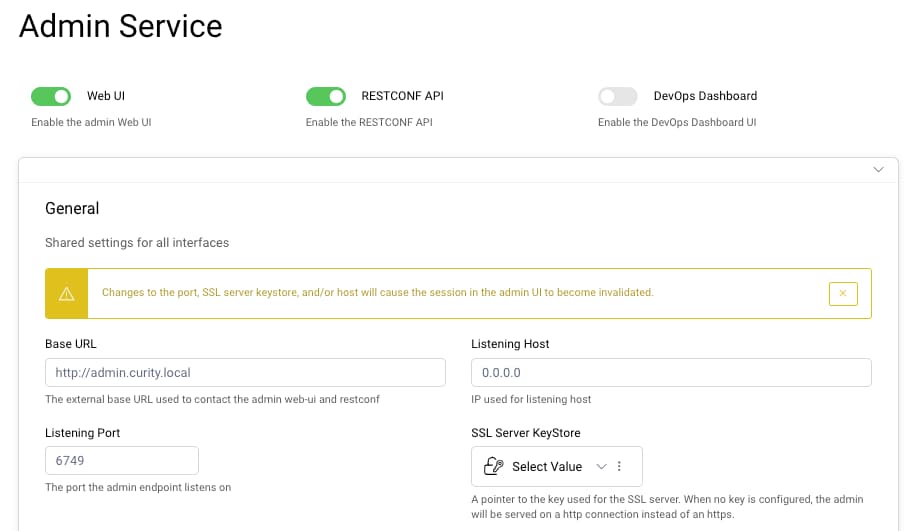Enable the DevOps Dashboard toggle
The image size is (917, 531).
(617, 96)
